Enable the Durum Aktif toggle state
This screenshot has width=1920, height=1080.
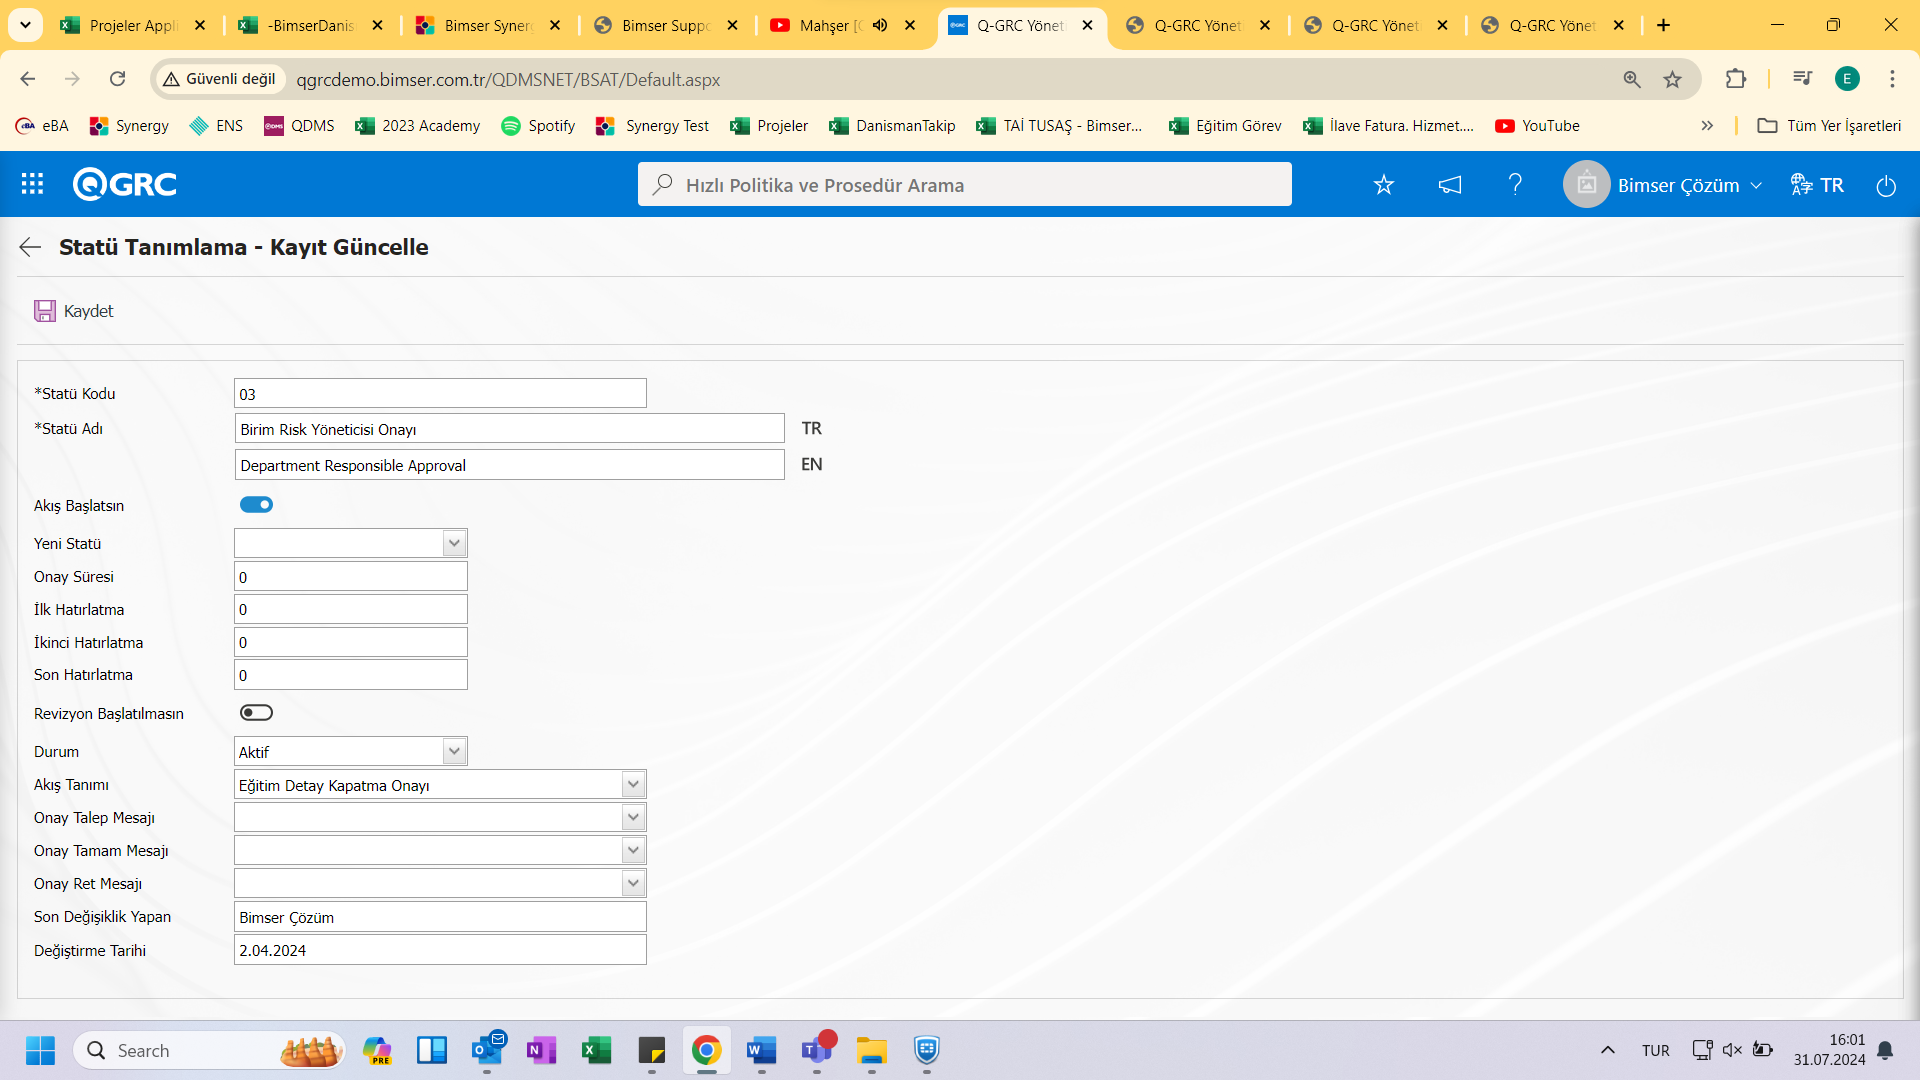coord(349,750)
